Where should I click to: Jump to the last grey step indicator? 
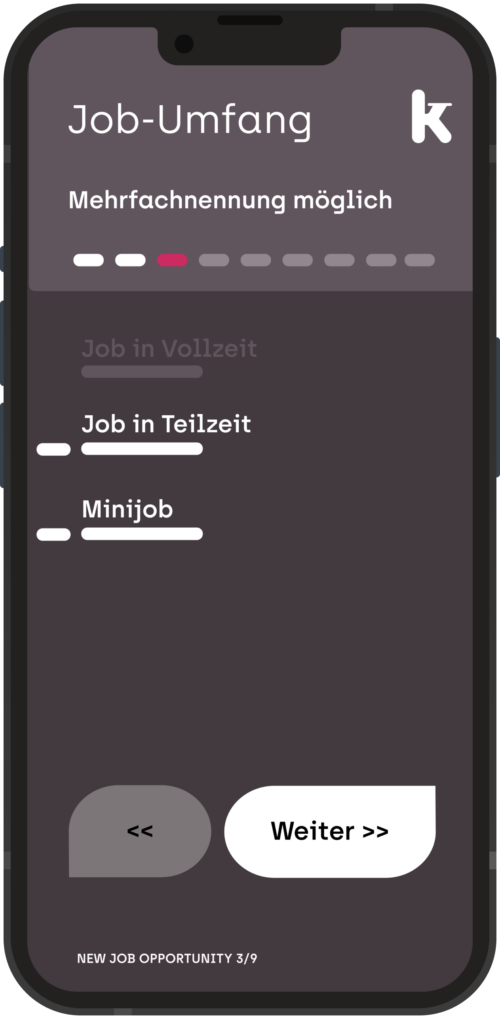click(x=419, y=260)
